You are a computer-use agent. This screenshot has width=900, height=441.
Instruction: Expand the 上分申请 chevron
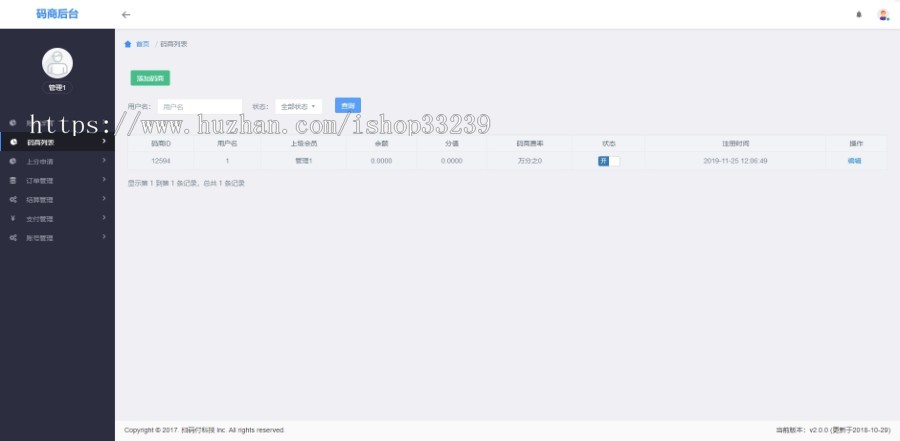click(104, 160)
